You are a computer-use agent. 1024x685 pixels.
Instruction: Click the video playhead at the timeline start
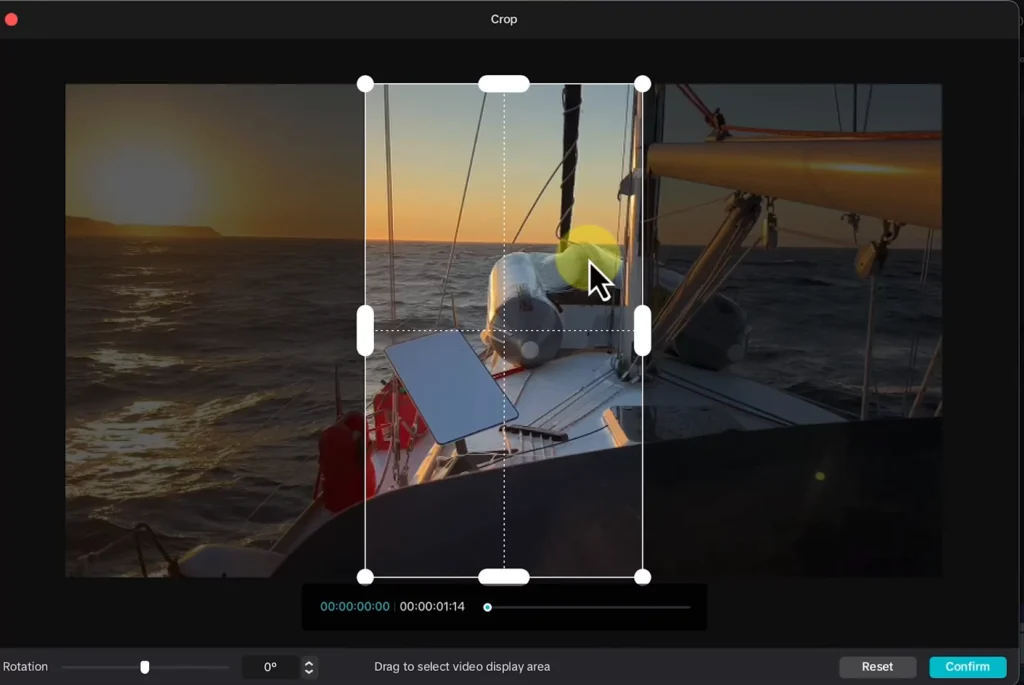click(x=487, y=607)
